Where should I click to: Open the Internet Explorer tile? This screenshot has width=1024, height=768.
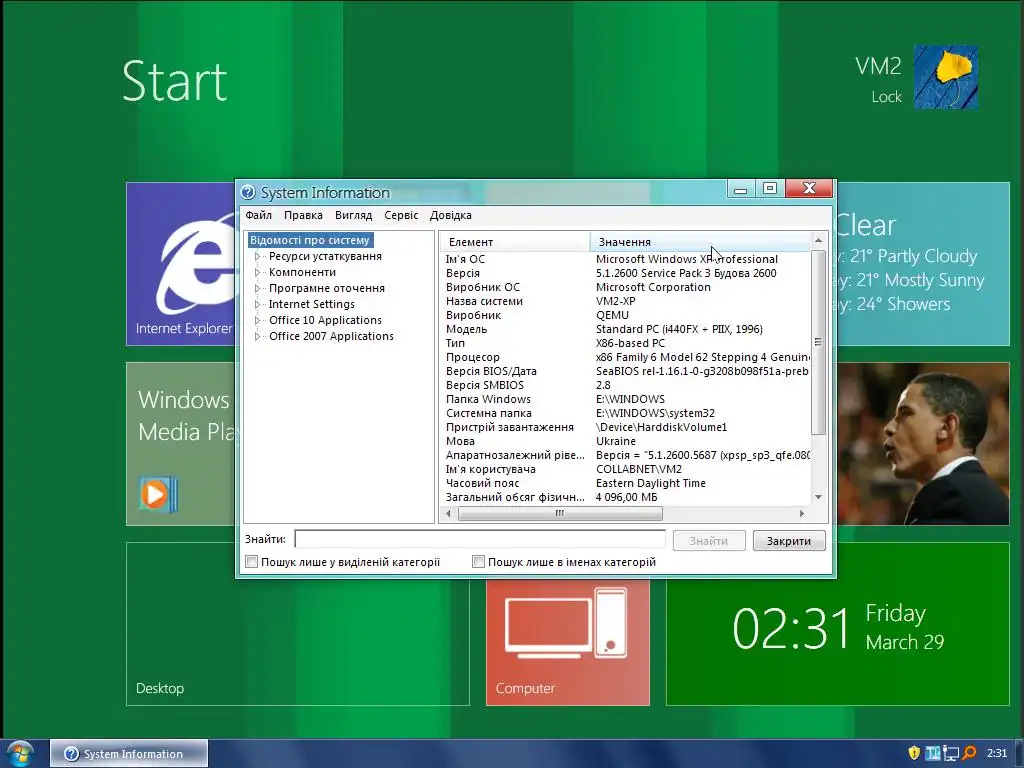coord(180,264)
